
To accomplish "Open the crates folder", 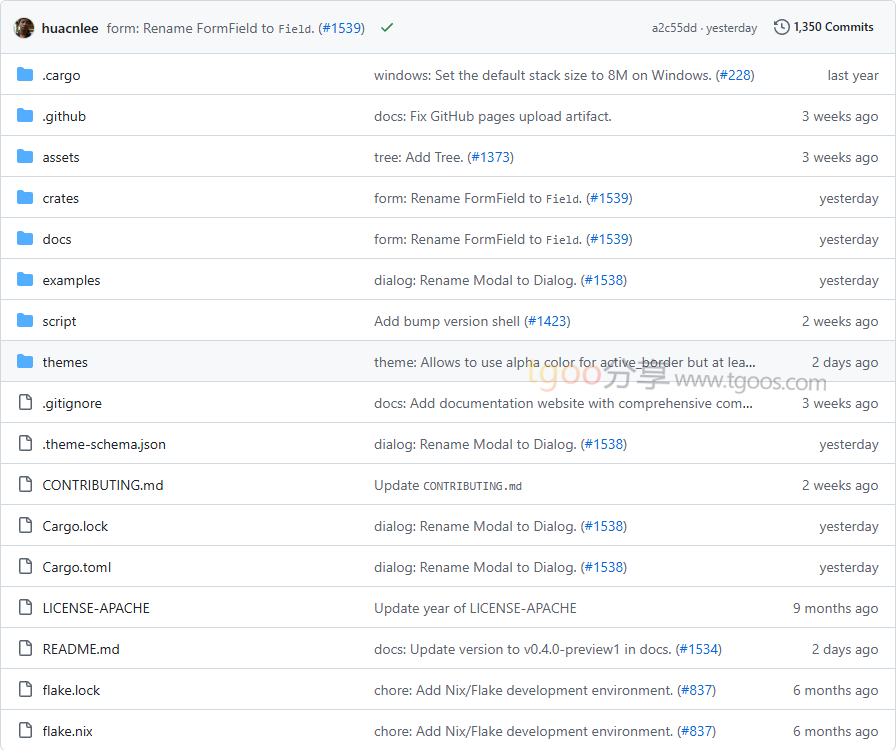I will [x=60, y=198].
